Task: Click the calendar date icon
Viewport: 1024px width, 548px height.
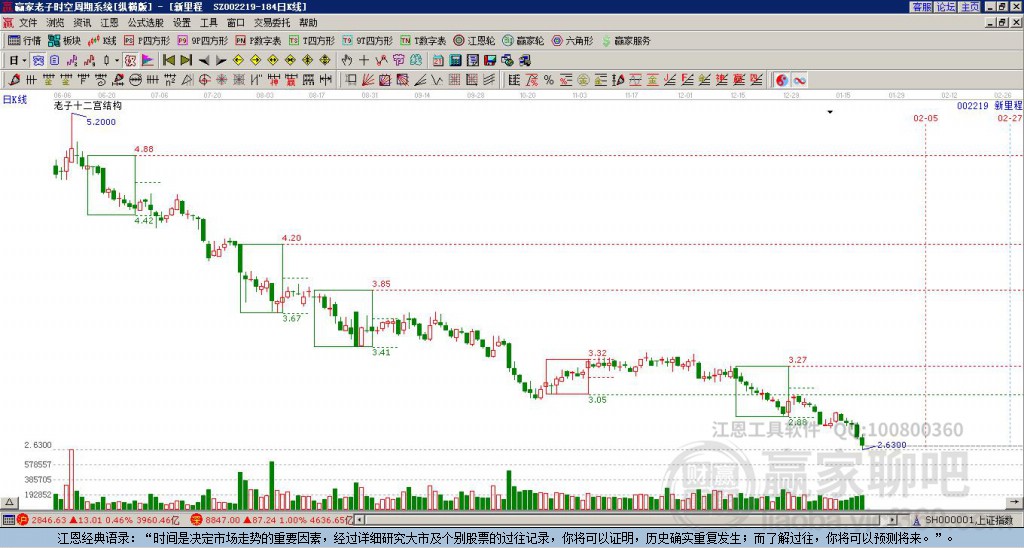Action: pos(438,60)
